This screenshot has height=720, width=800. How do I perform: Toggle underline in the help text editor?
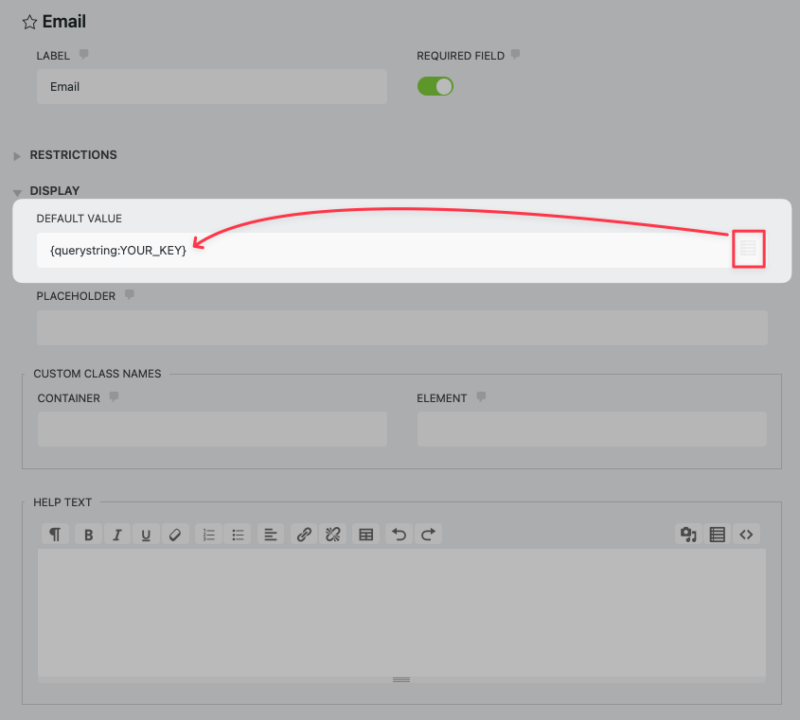pos(146,534)
